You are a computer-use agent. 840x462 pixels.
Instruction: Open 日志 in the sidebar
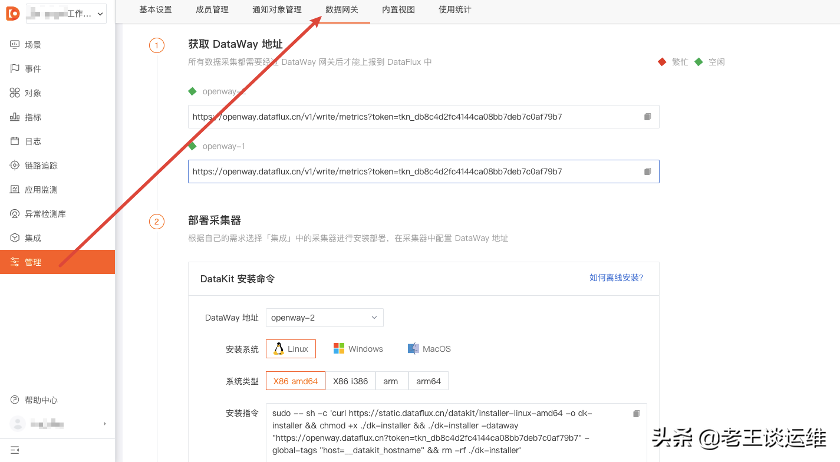pos(33,141)
